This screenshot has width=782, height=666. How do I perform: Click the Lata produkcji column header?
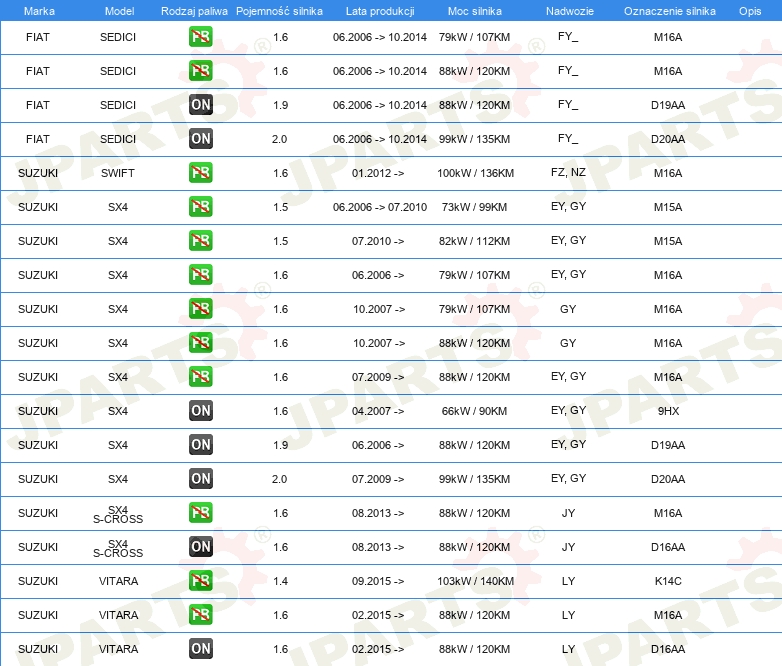point(380,11)
